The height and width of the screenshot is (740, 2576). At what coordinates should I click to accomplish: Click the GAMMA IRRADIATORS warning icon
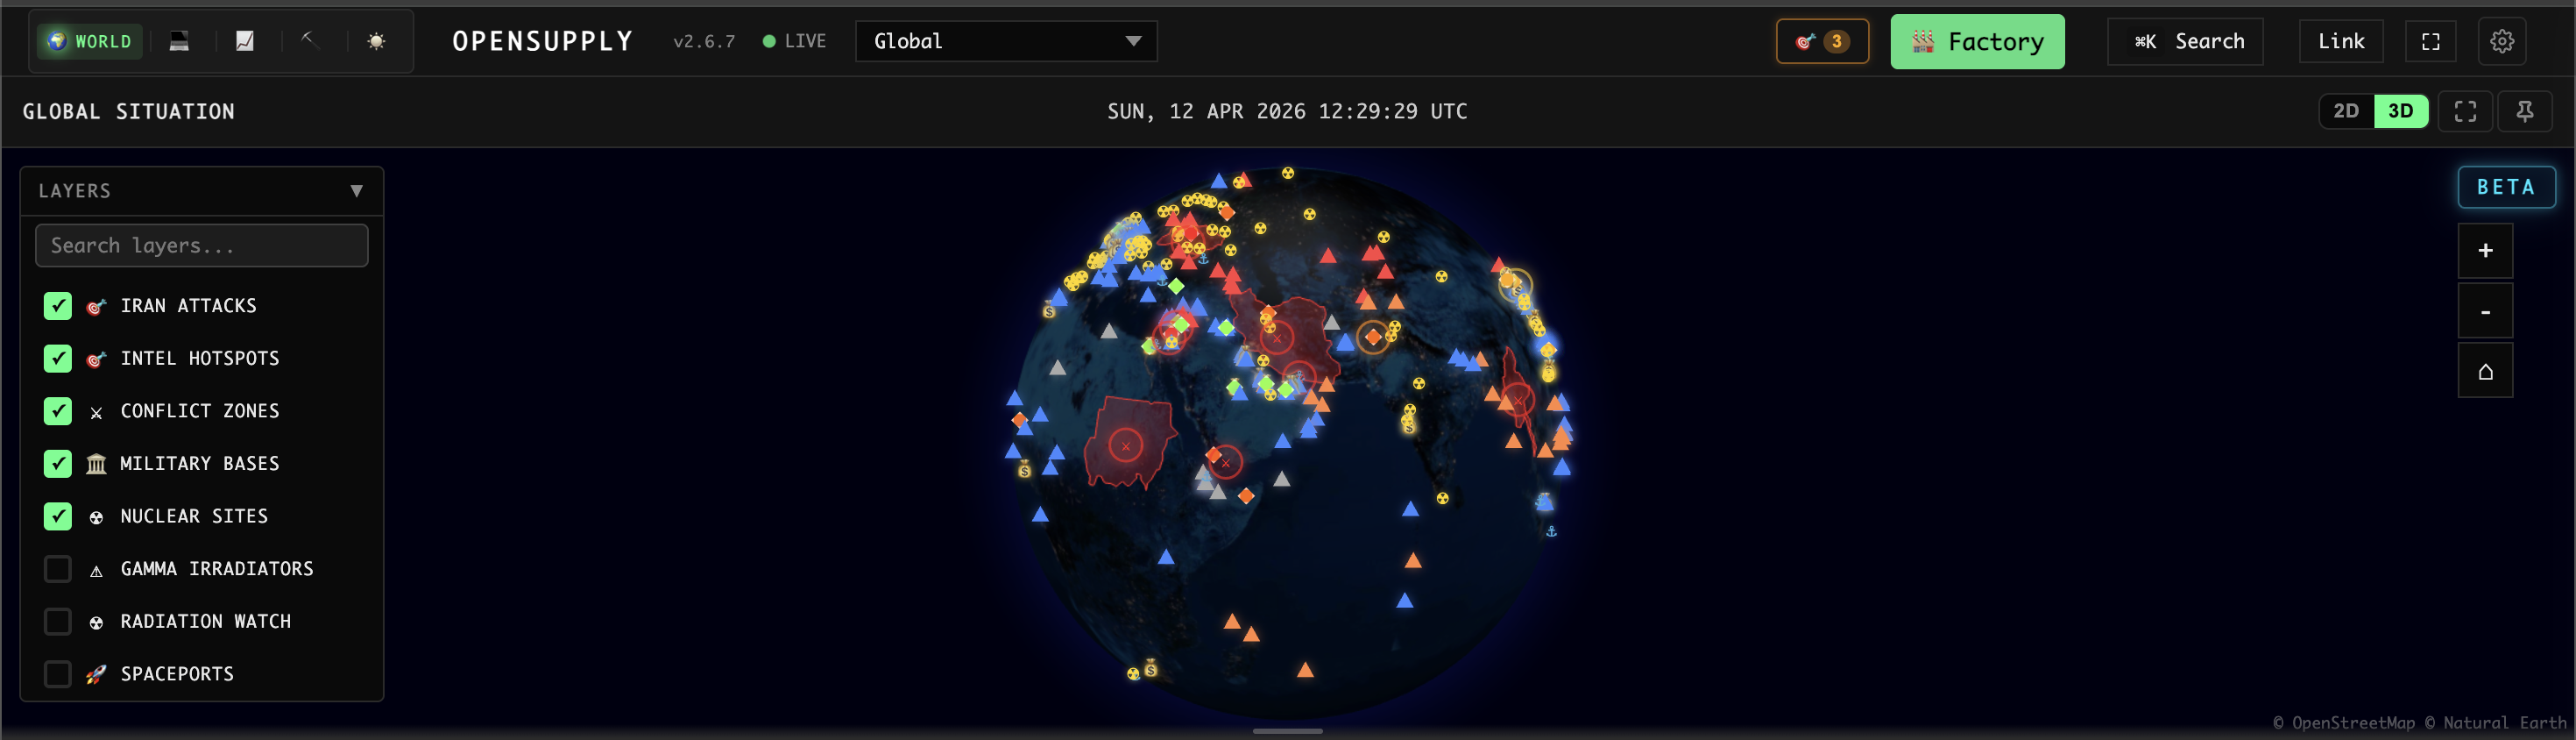point(96,570)
